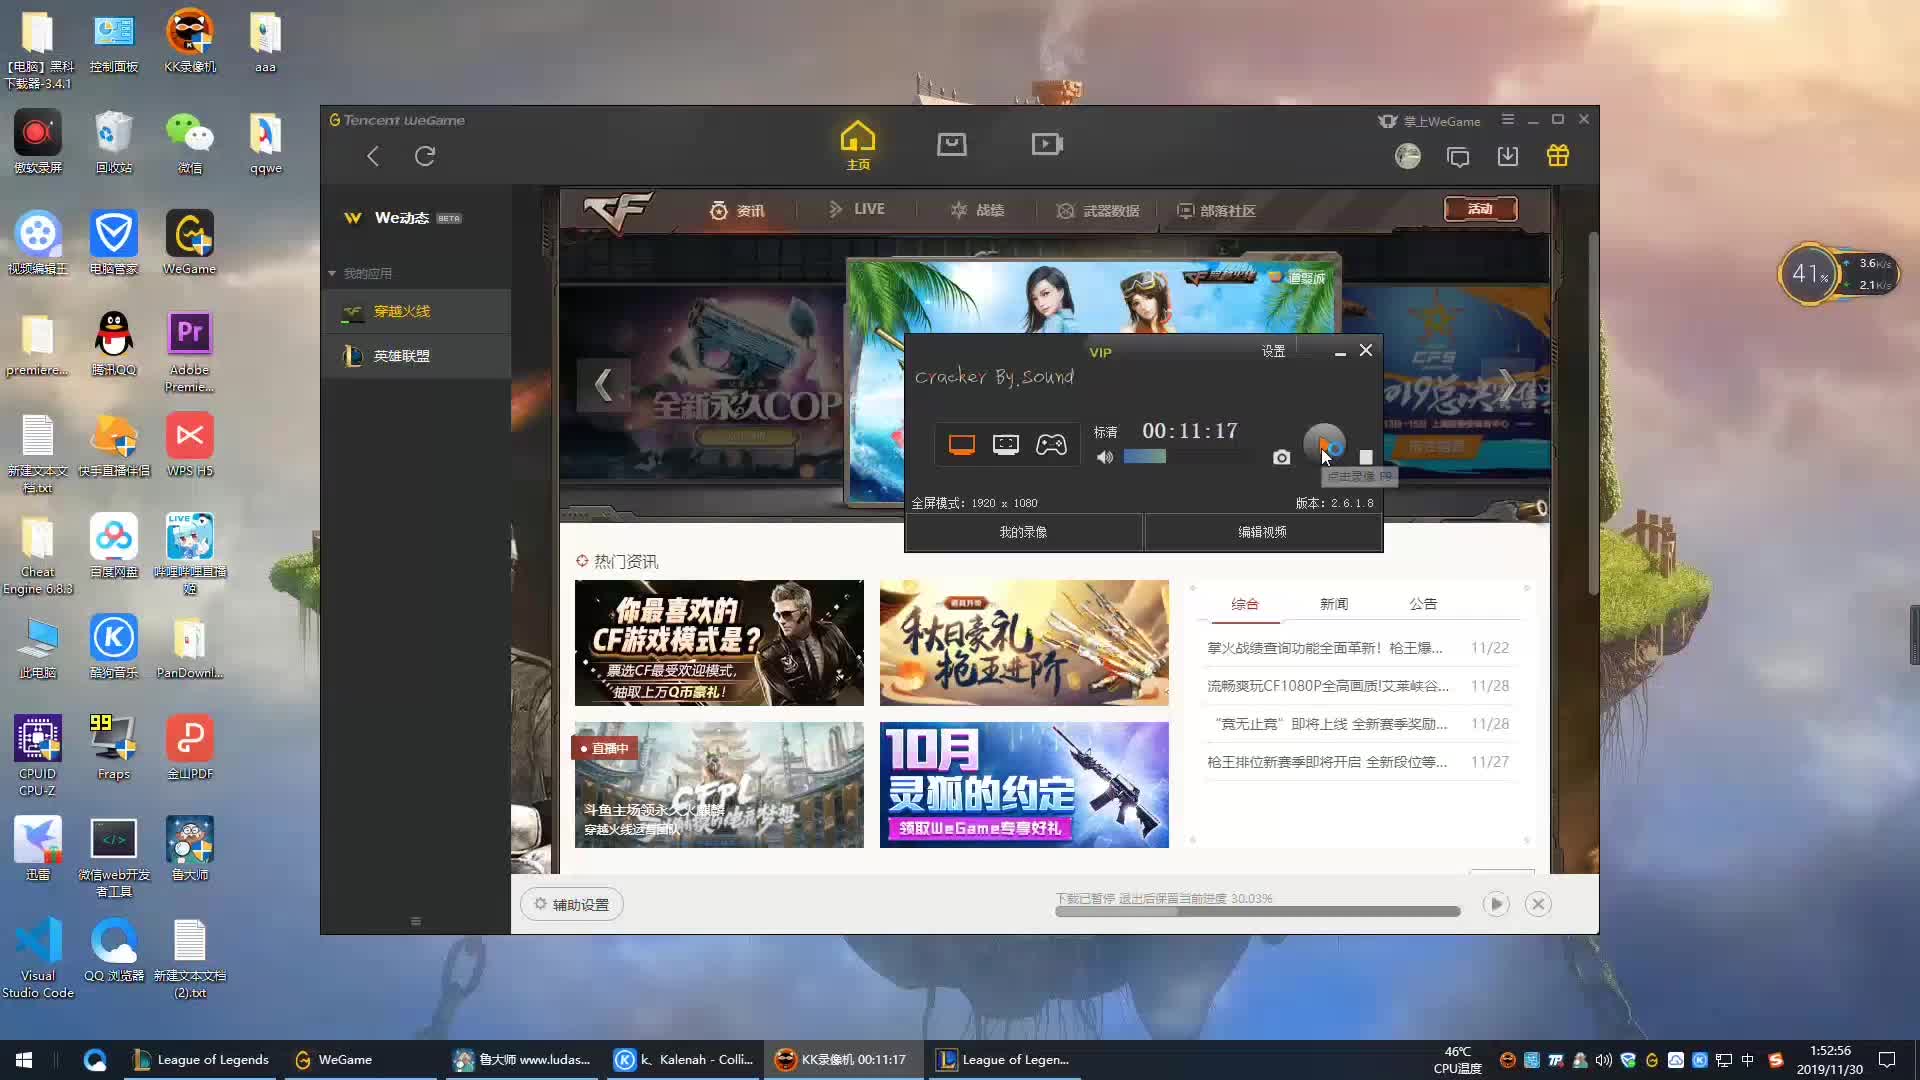This screenshot has width=1920, height=1080.
Task: Open Visual Studio Code desktop icon
Action: [38, 958]
